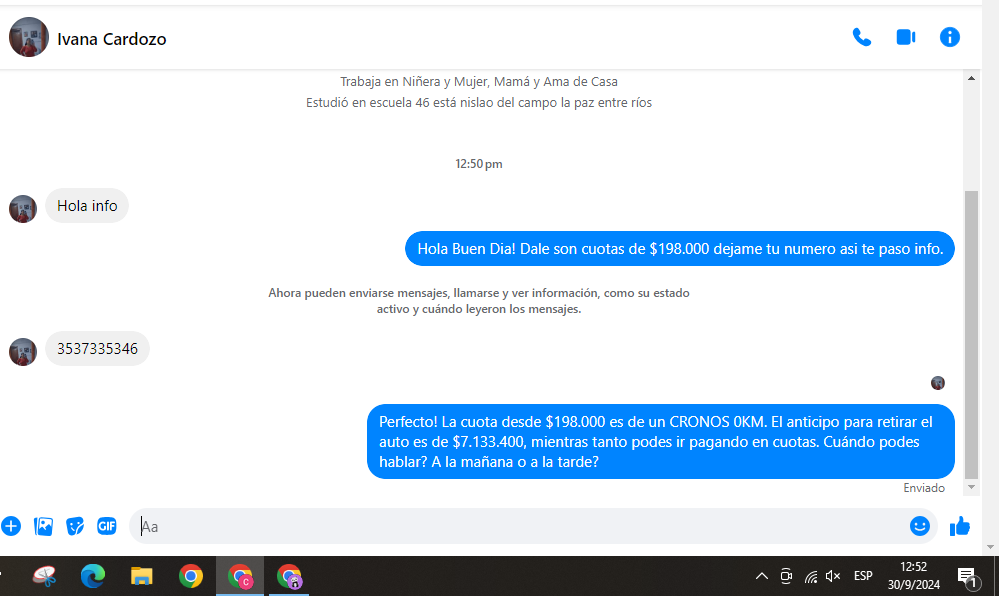Click the 'Enviado' status label
Screen dimensions: 999x596
coord(924,488)
